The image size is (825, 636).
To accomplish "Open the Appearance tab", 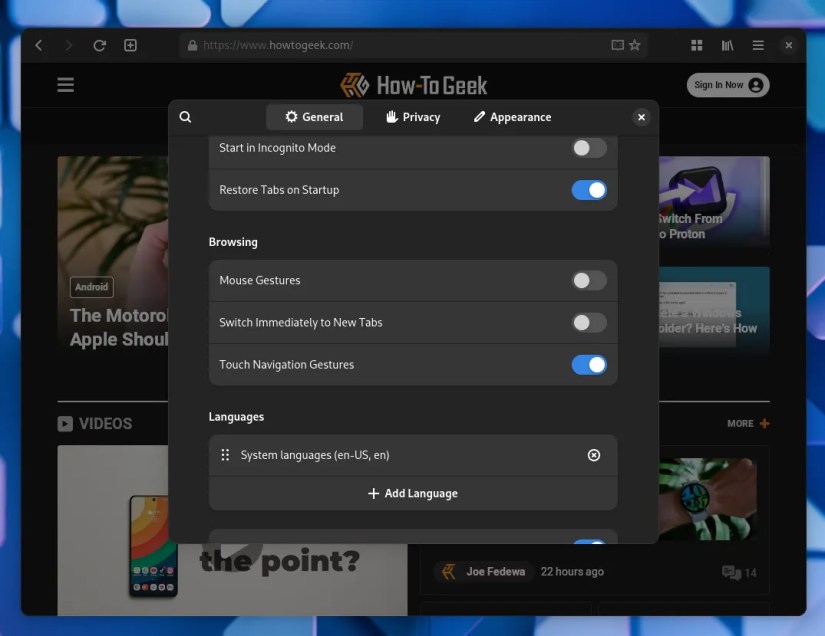I will pos(512,117).
